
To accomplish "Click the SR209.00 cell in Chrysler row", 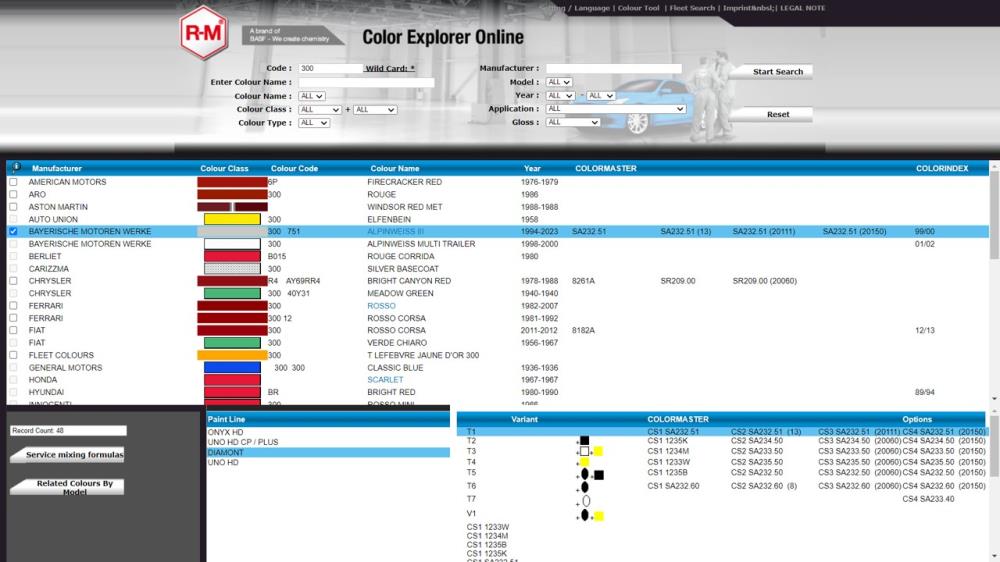I will click(x=677, y=281).
